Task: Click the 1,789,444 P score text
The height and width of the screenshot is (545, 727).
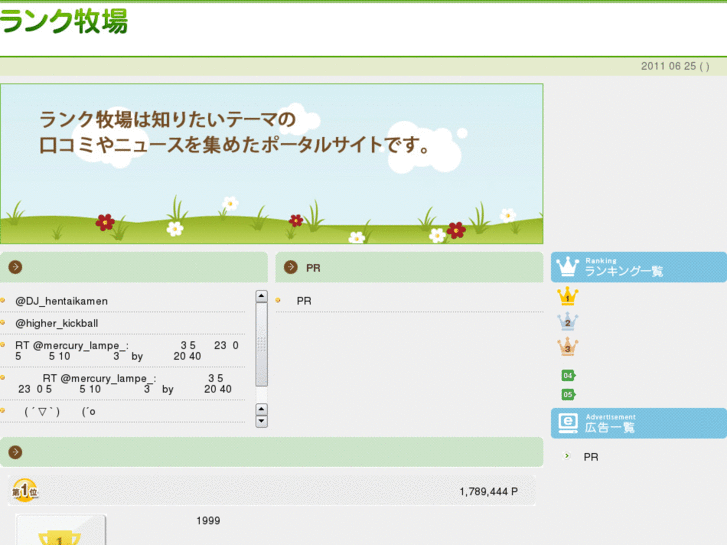Action: click(x=489, y=492)
